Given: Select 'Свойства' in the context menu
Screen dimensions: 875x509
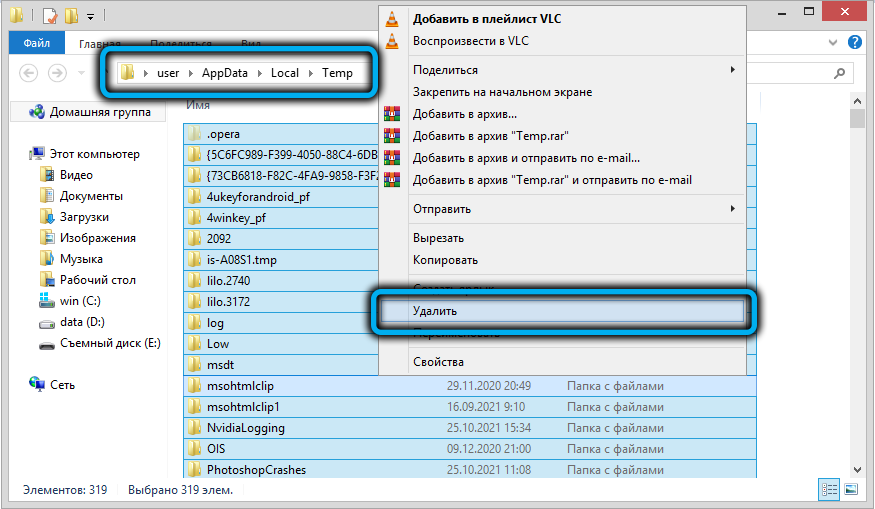Looking at the screenshot, I should point(437,362).
